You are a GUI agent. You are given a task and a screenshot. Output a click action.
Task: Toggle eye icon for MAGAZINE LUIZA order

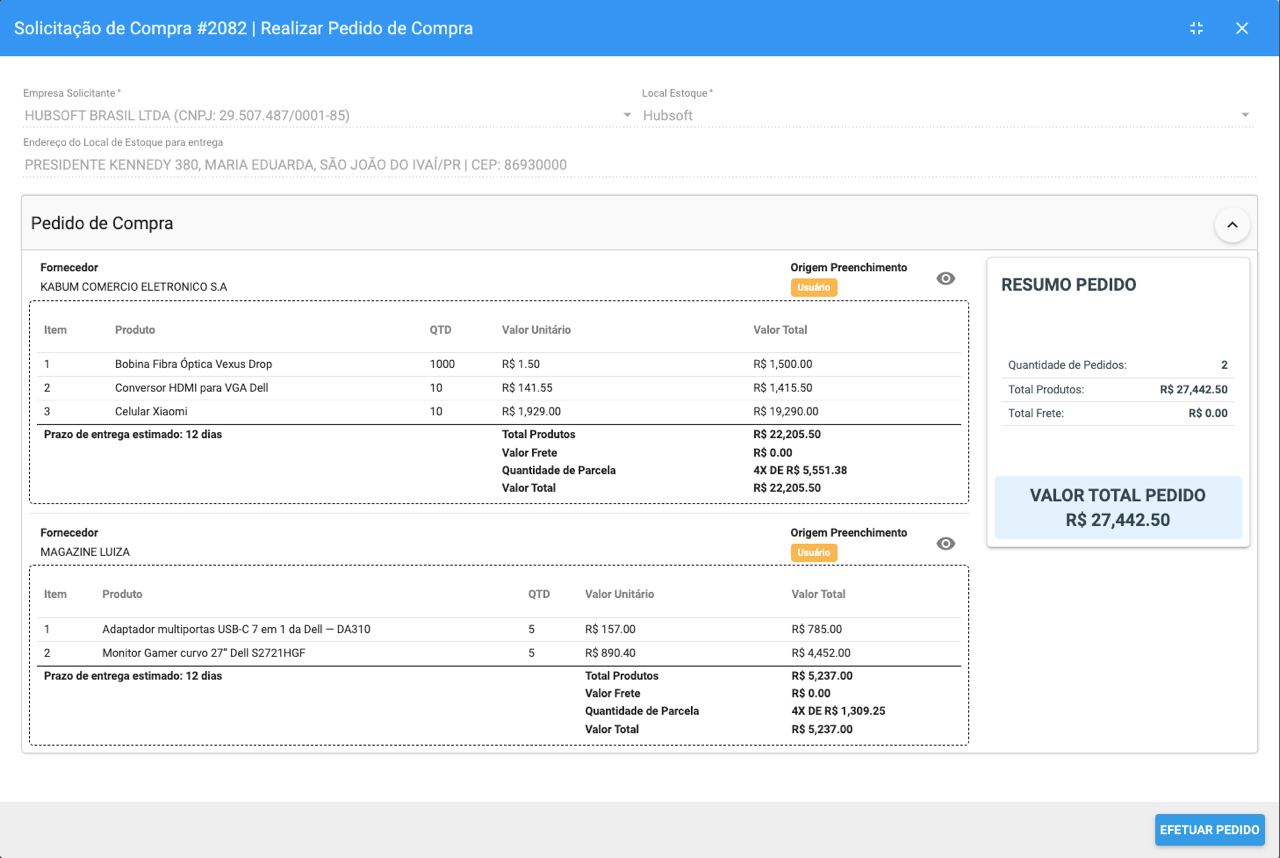point(945,543)
